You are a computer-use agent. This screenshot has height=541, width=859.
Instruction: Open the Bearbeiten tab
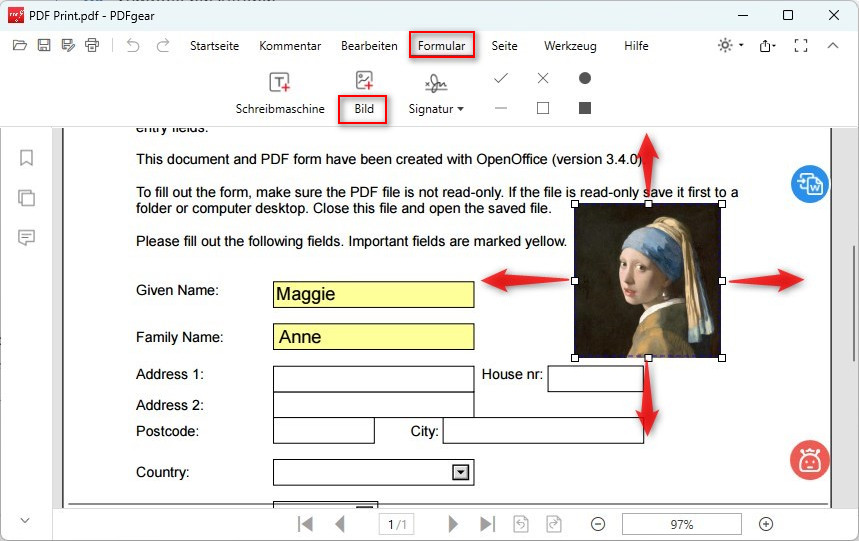click(x=369, y=46)
